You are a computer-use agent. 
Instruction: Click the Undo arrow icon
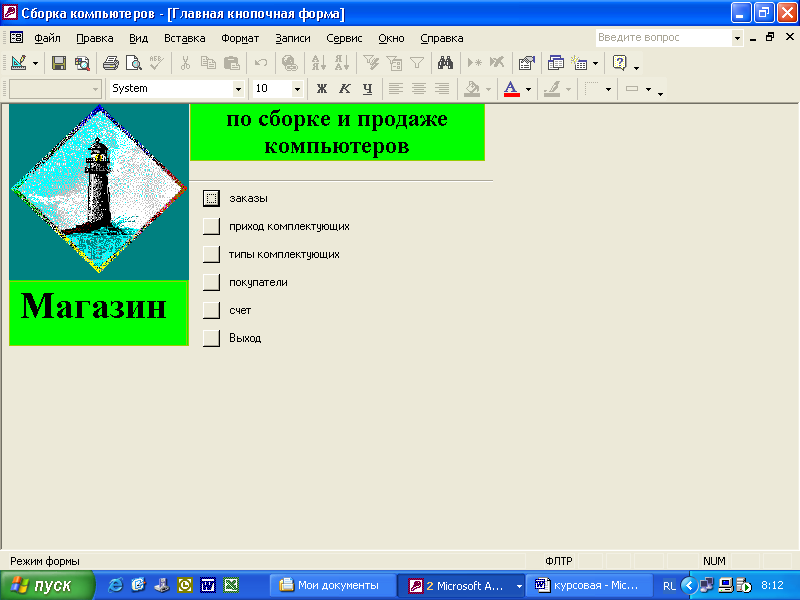tap(261, 63)
